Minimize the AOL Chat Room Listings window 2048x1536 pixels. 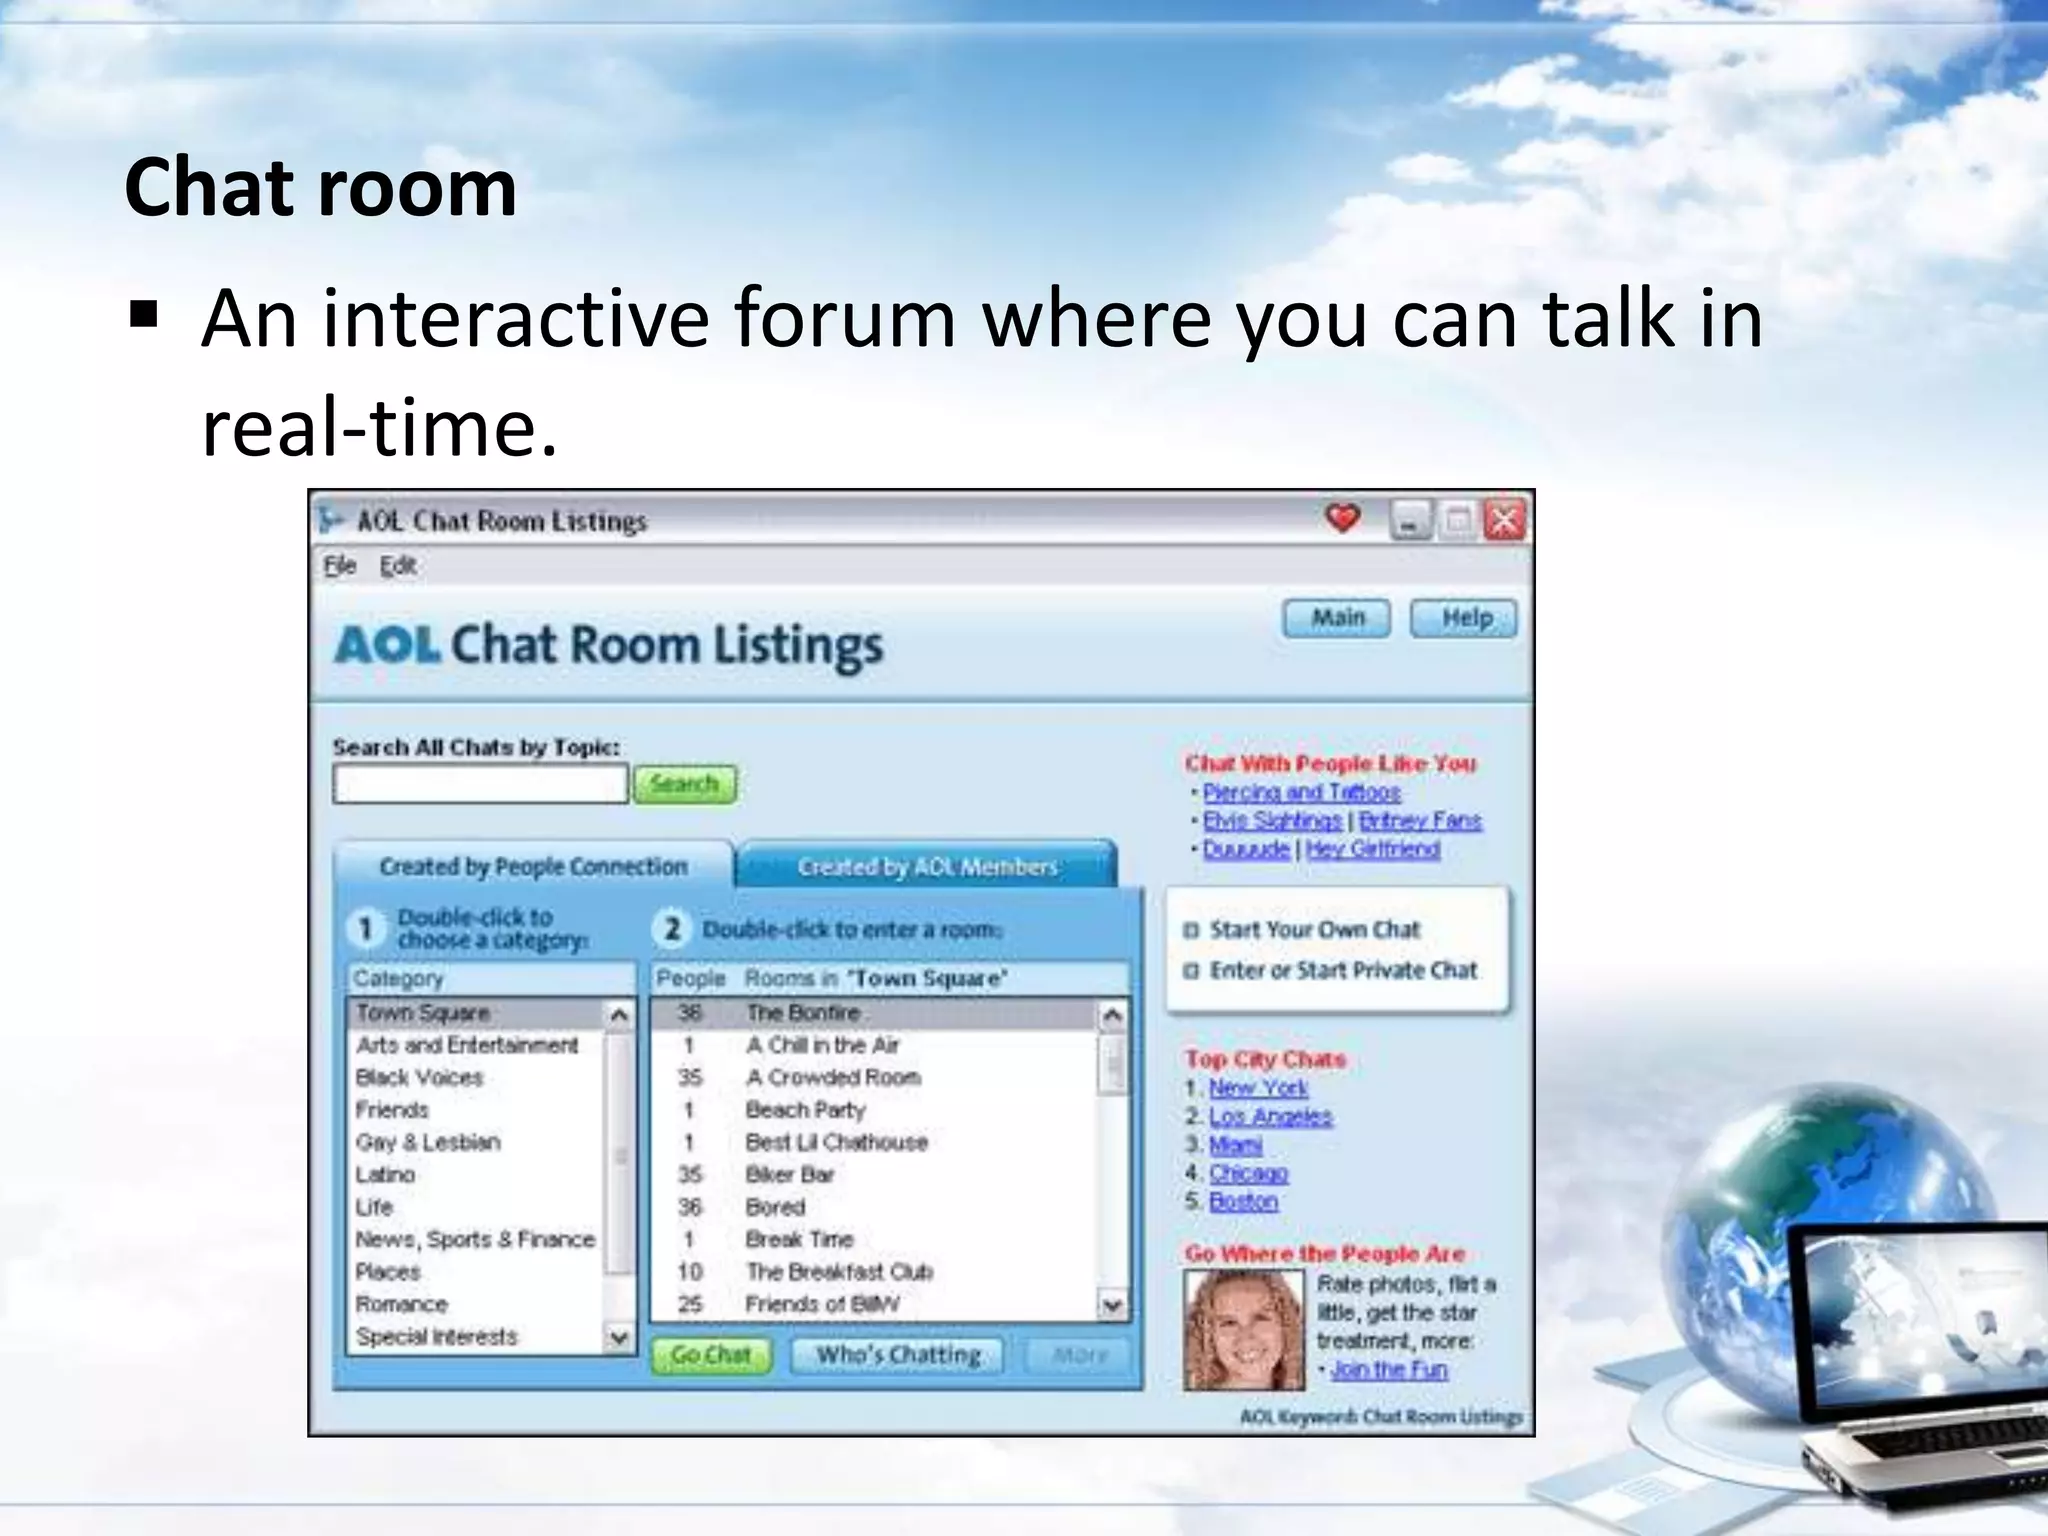[1410, 521]
